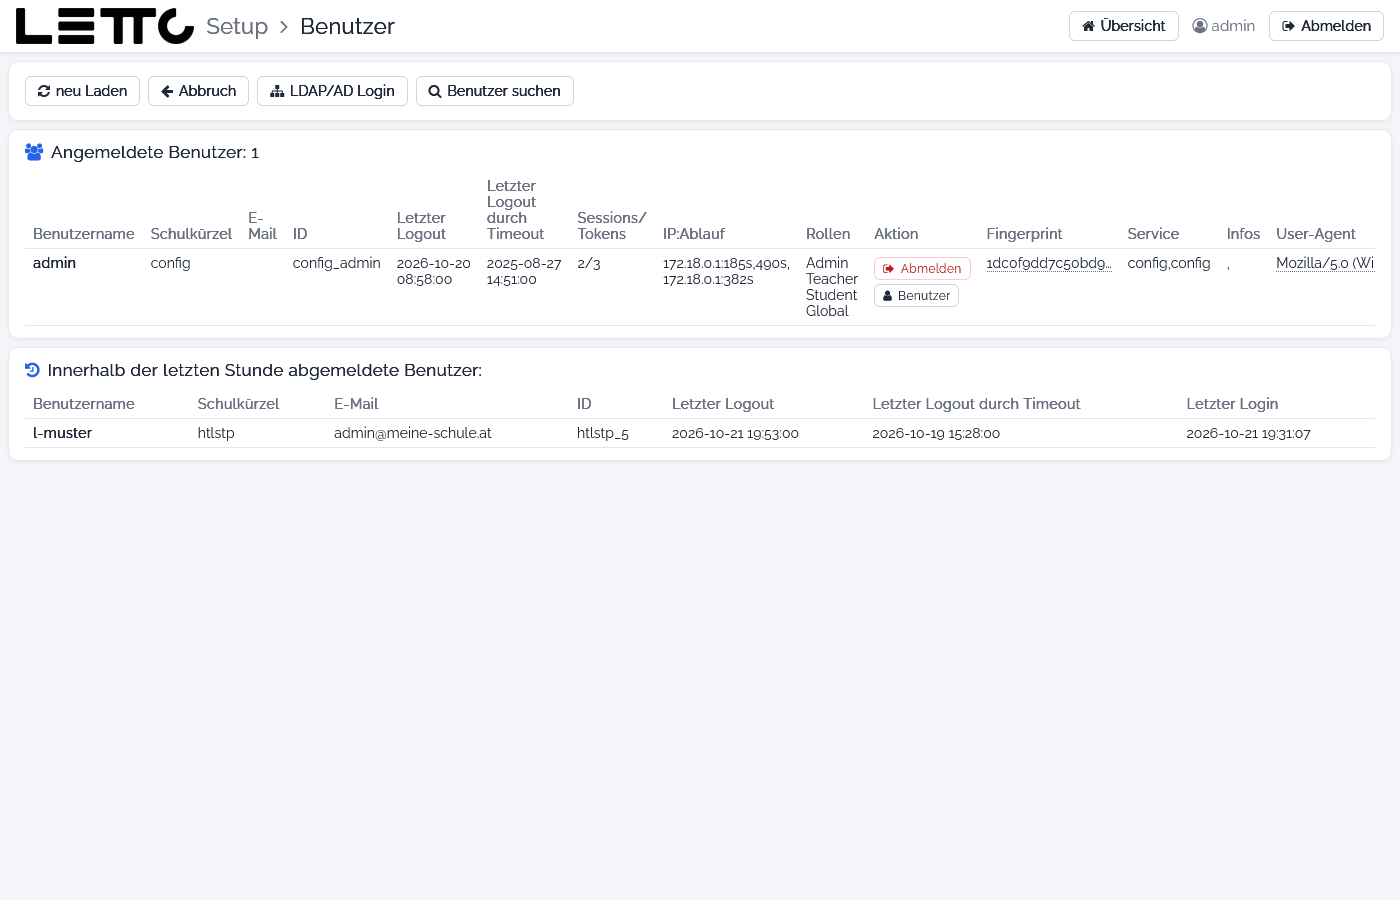Select admin username in logged-in table
The width and height of the screenshot is (1400, 900).
(x=54, y=263)
